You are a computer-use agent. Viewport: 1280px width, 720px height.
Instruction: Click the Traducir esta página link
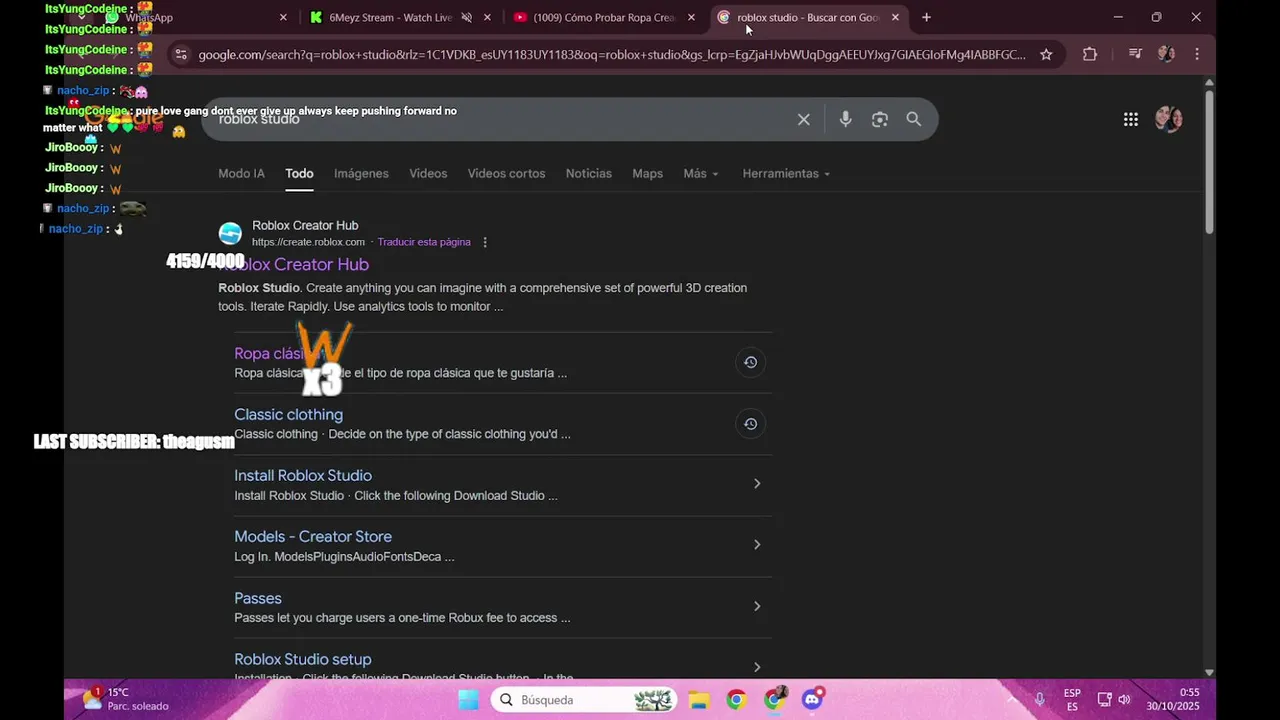click(424, 242)
